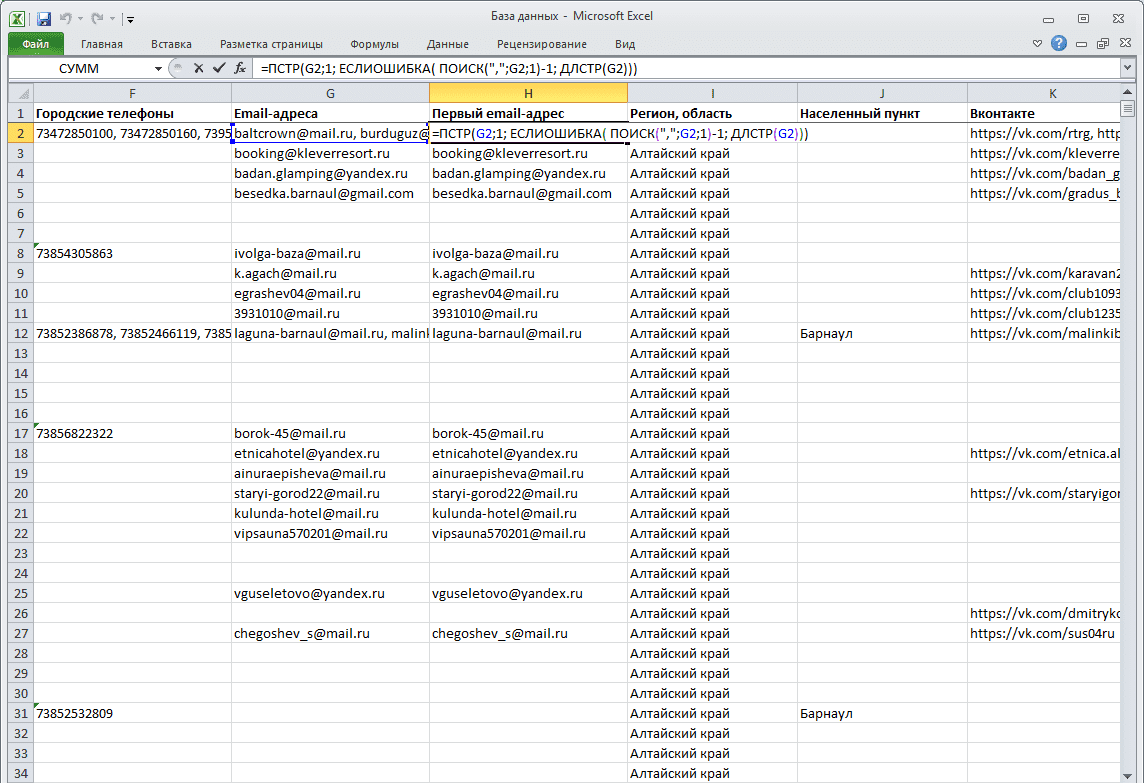Image resolution: width=1144 pixels, height=783 pixels.
Task: Cancel formula entry with the X icon
Action: [198, 68]
